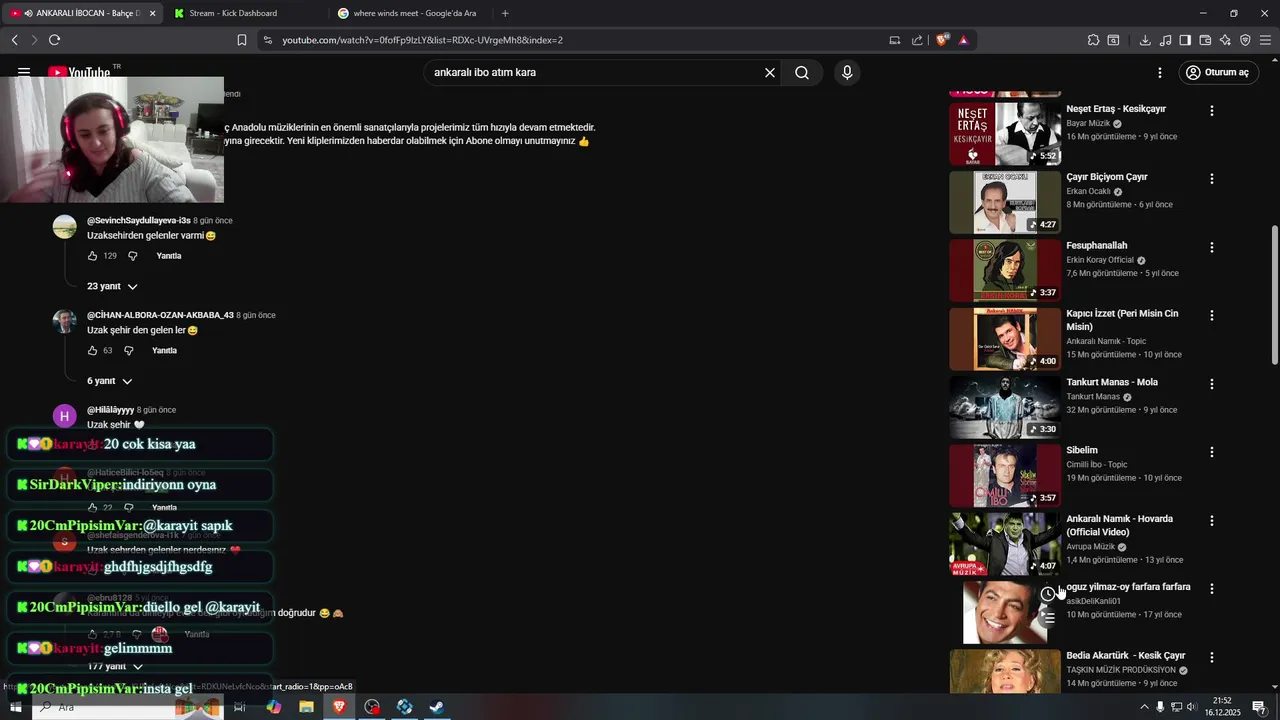The height and width of the screenshot is (720, 1280).
Task: Open more options for Tankurt Manas - Mola
Action: point(1212,384)
